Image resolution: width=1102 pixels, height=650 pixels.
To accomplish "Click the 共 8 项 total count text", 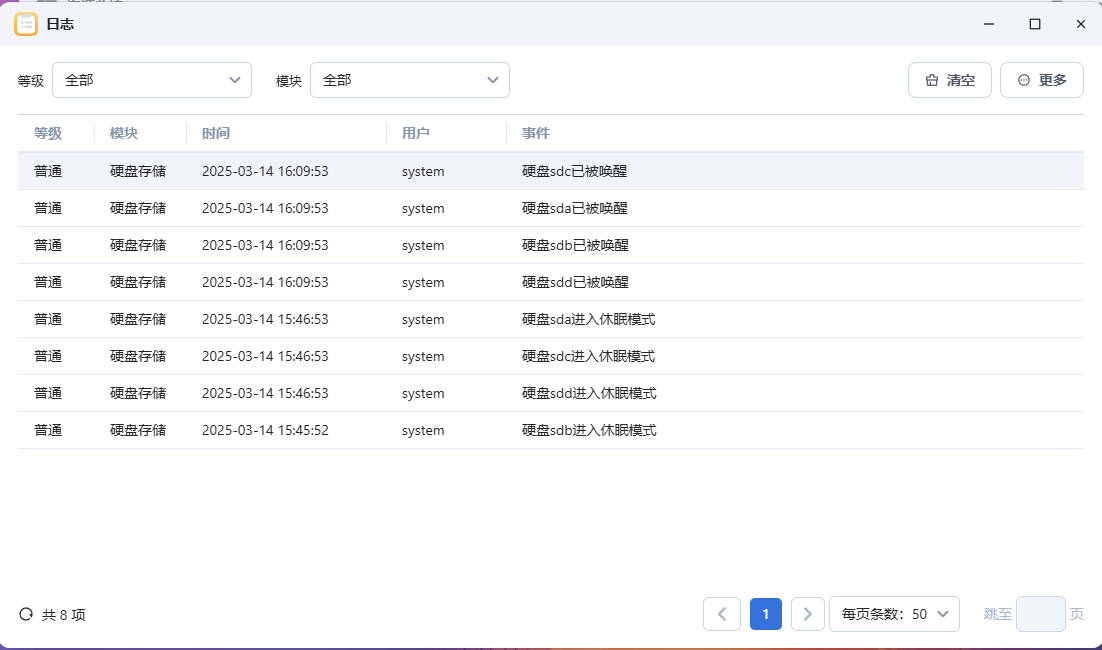I will [x=63, y=615].
